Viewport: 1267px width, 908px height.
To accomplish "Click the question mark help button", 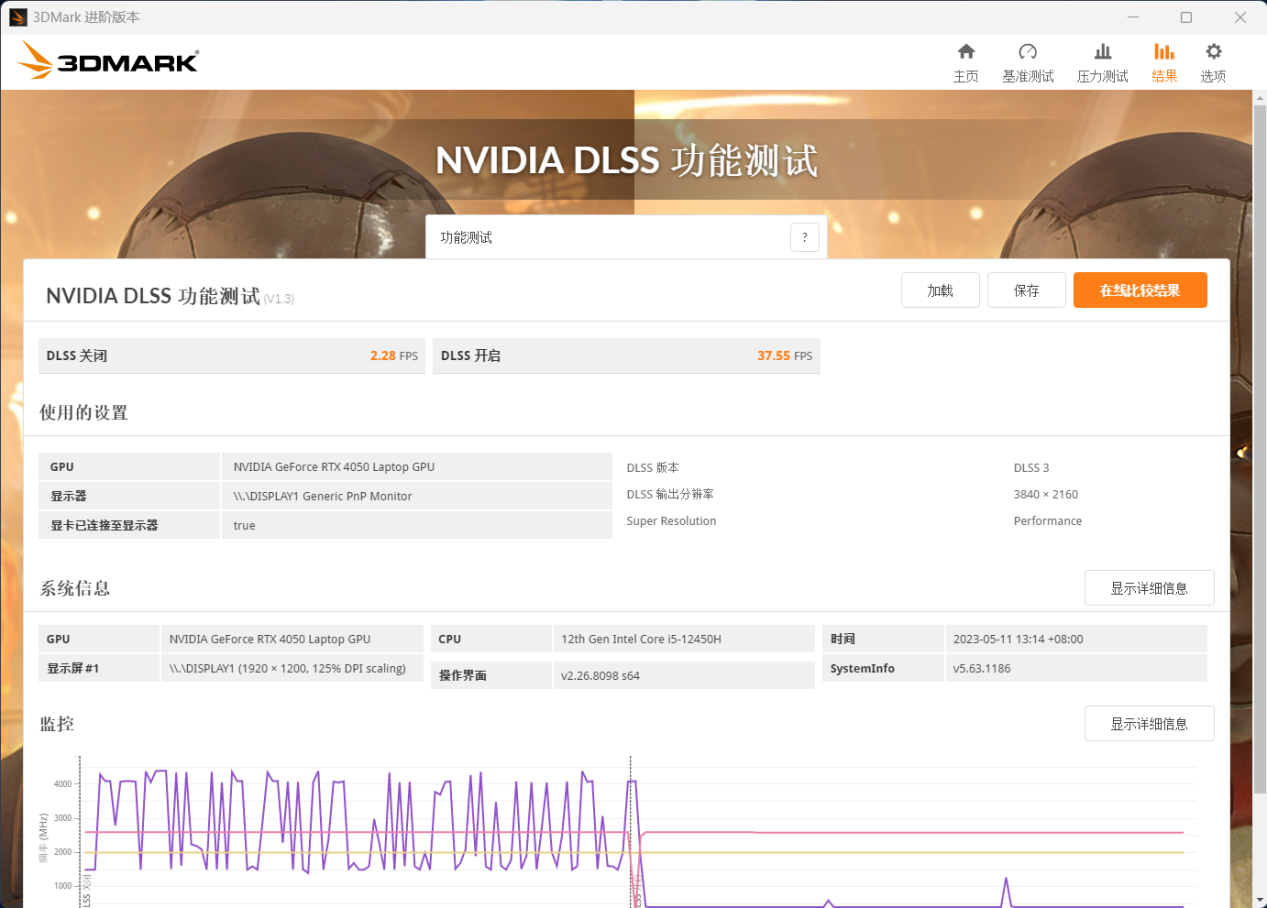I will click(804, 238).
